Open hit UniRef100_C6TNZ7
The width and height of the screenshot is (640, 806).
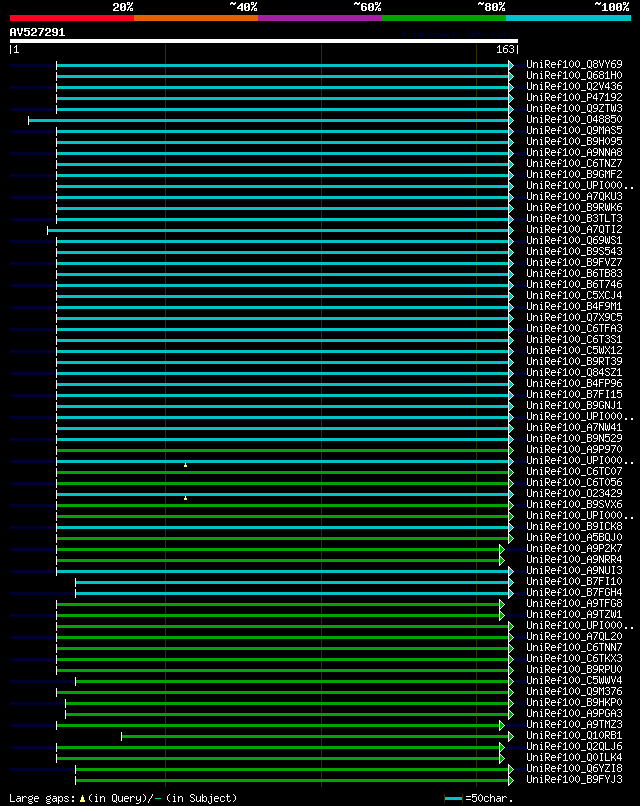(x=574, y=163)
